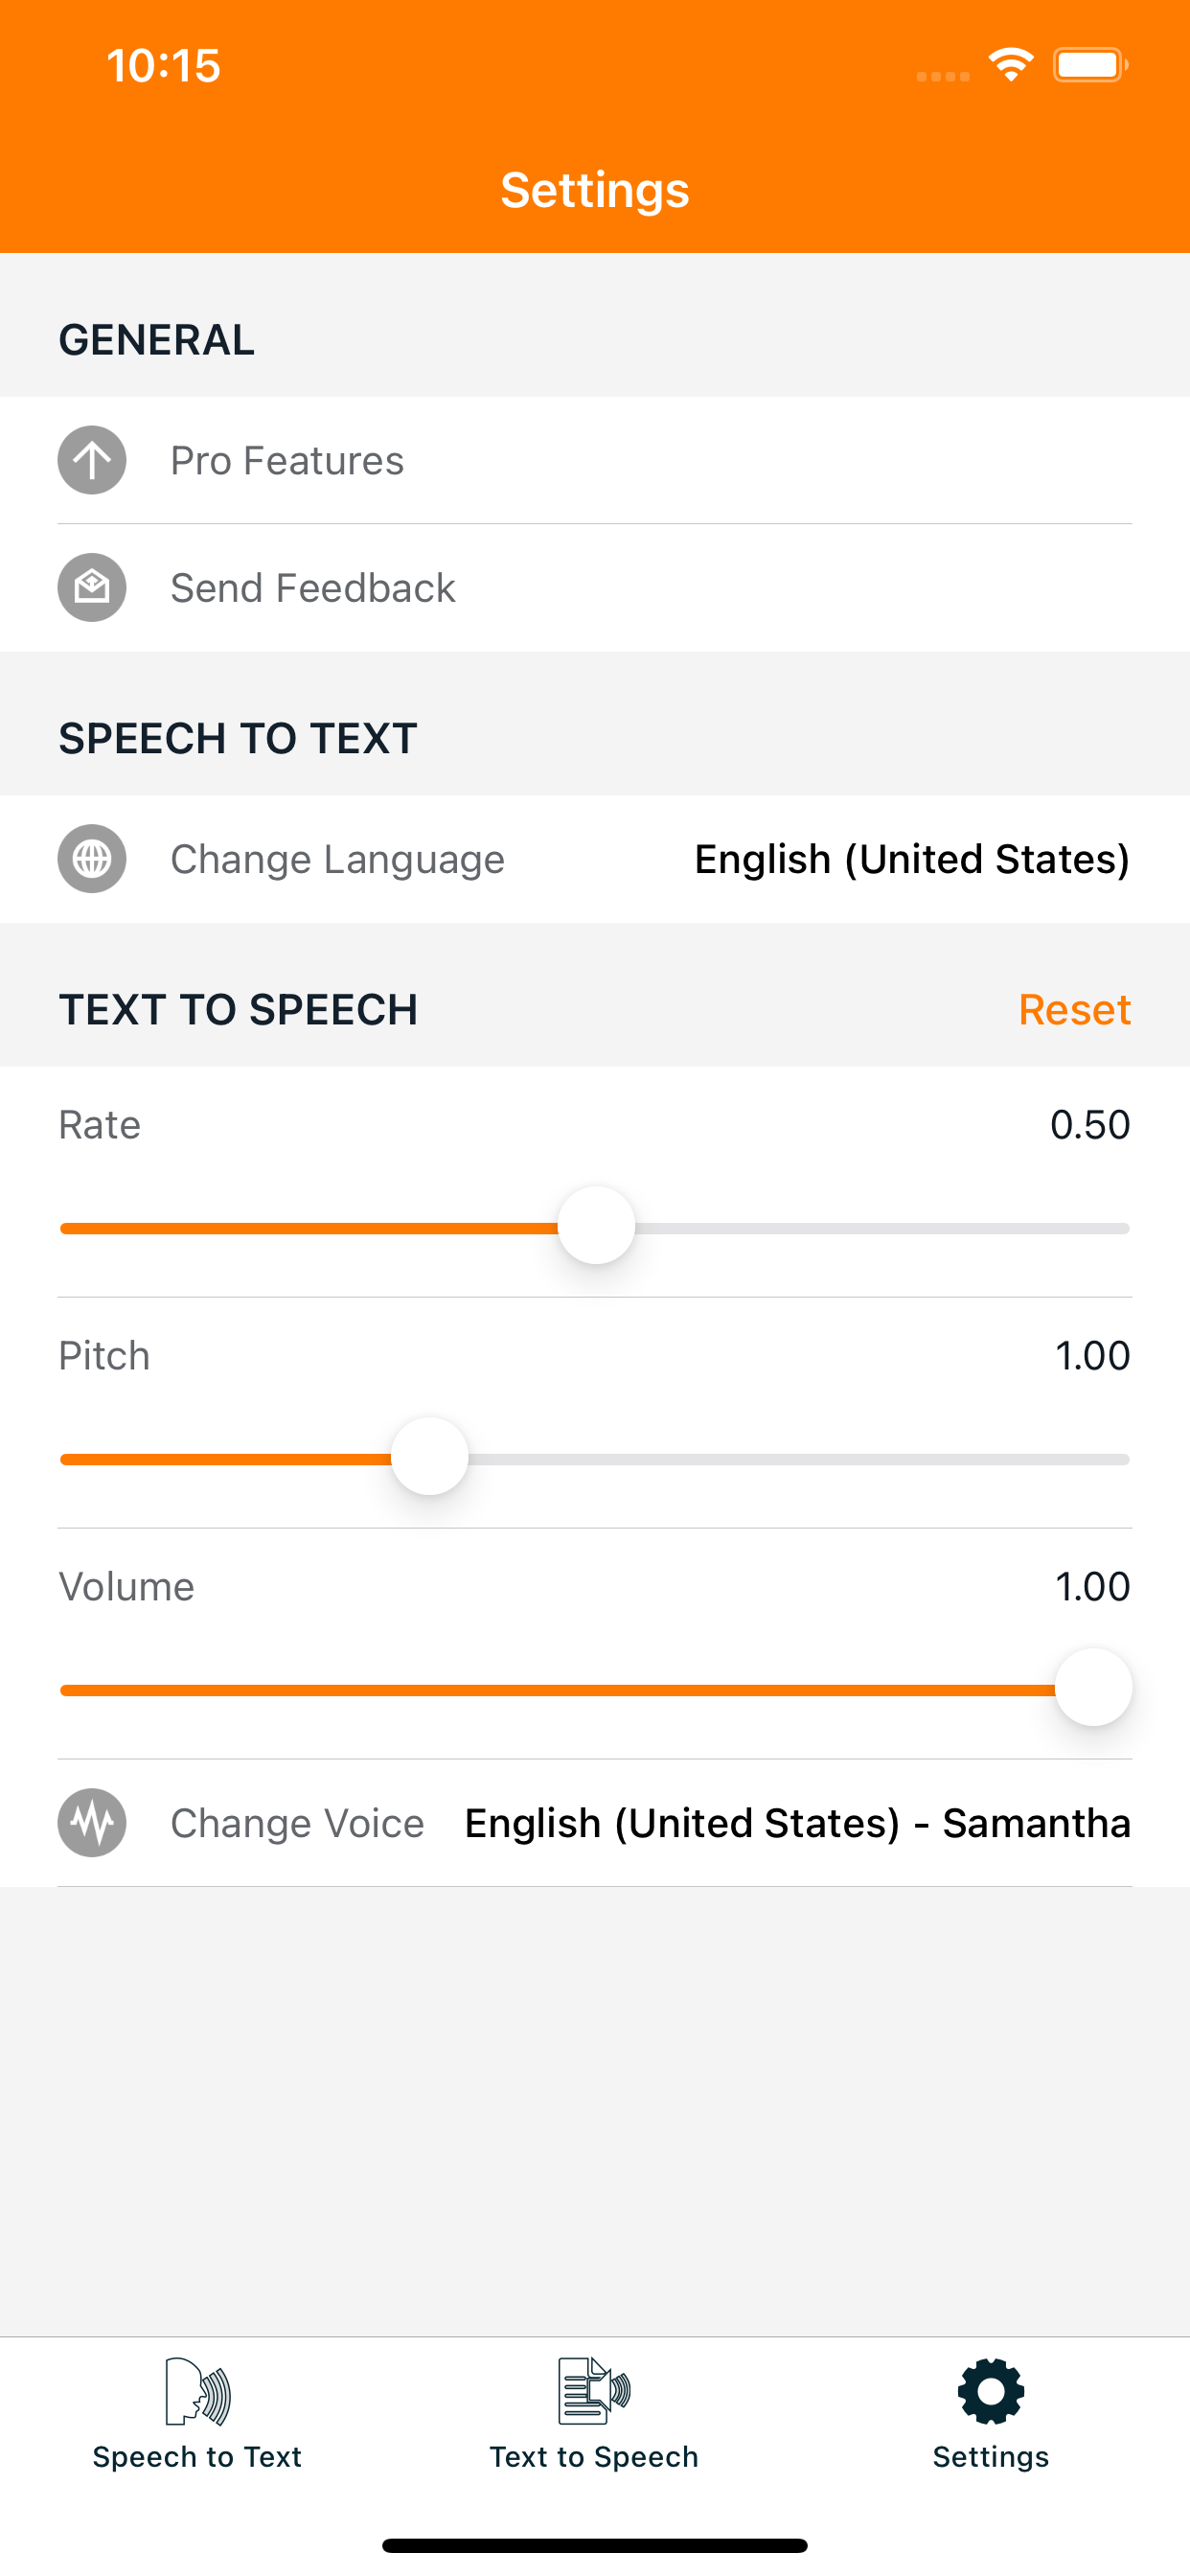
Task: Tap the Wi-Fi status bar icon
Action: (x=1011, y=65)
